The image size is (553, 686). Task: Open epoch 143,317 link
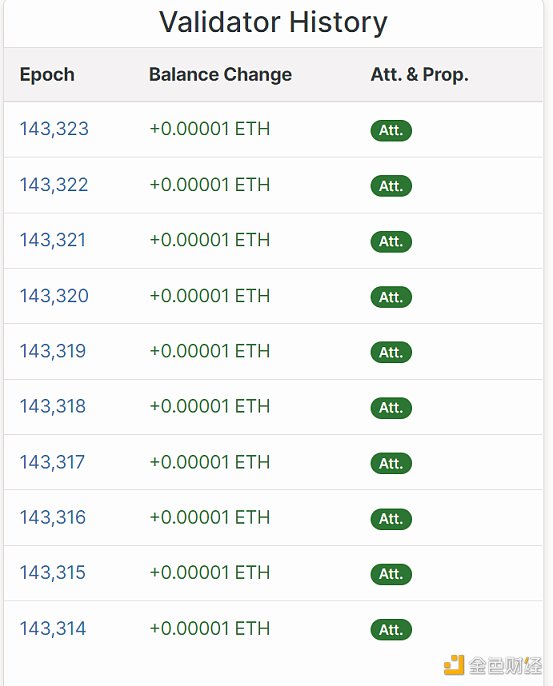point(52,462)
